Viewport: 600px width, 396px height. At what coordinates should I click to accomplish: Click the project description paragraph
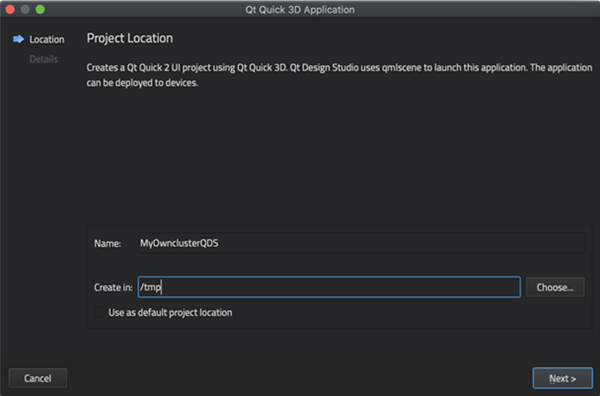point(339,75)
